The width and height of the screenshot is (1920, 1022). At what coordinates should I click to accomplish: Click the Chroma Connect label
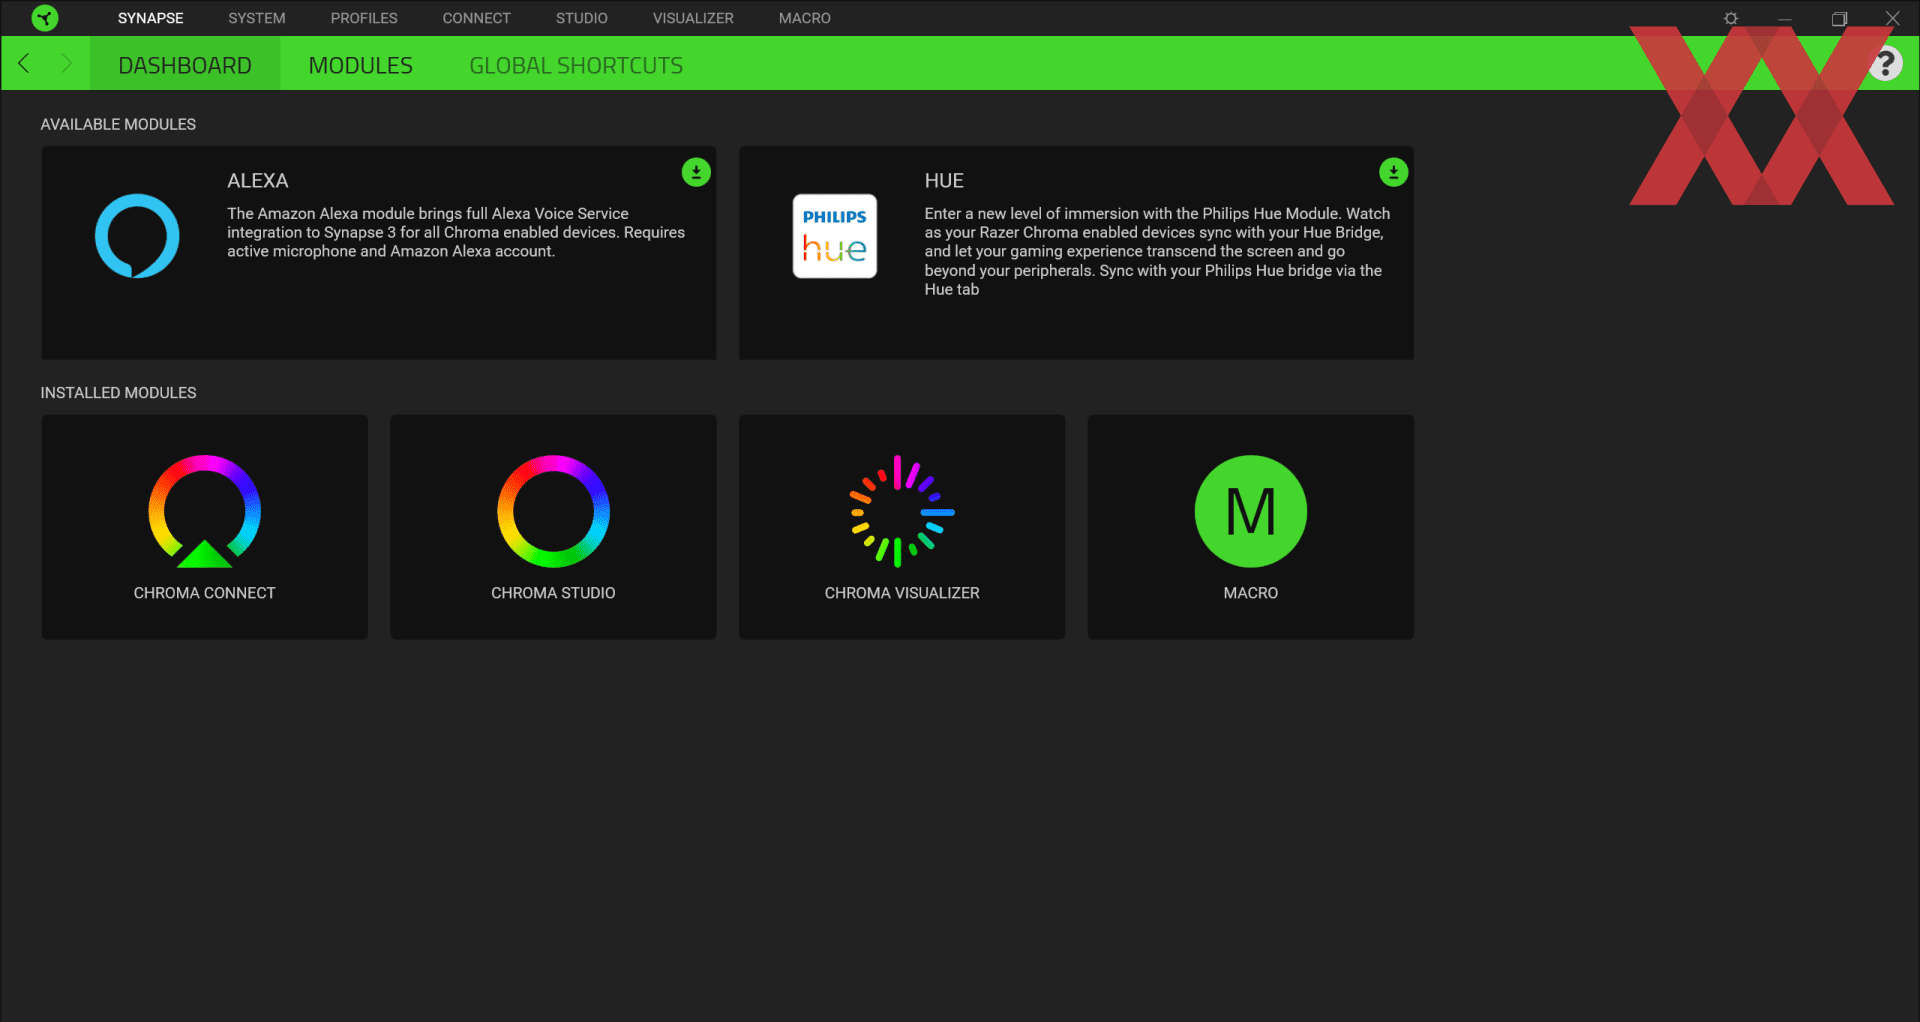pos(205,593)
